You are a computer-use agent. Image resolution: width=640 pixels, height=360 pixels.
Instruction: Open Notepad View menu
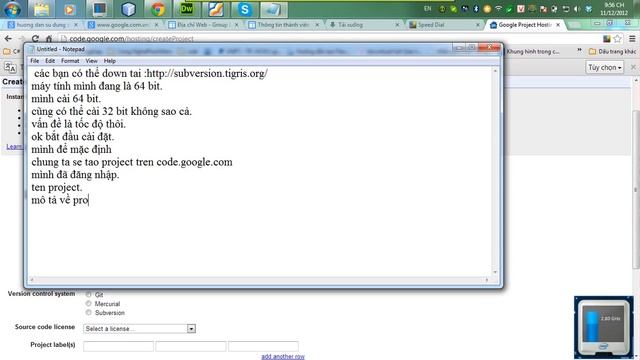click(x=91, y=61)
